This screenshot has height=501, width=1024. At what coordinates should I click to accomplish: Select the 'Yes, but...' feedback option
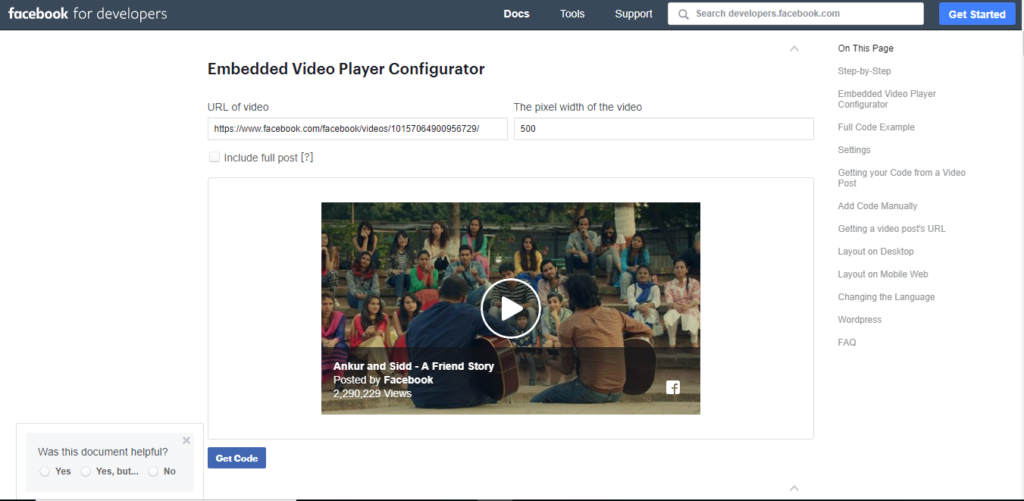click(85, 471)
